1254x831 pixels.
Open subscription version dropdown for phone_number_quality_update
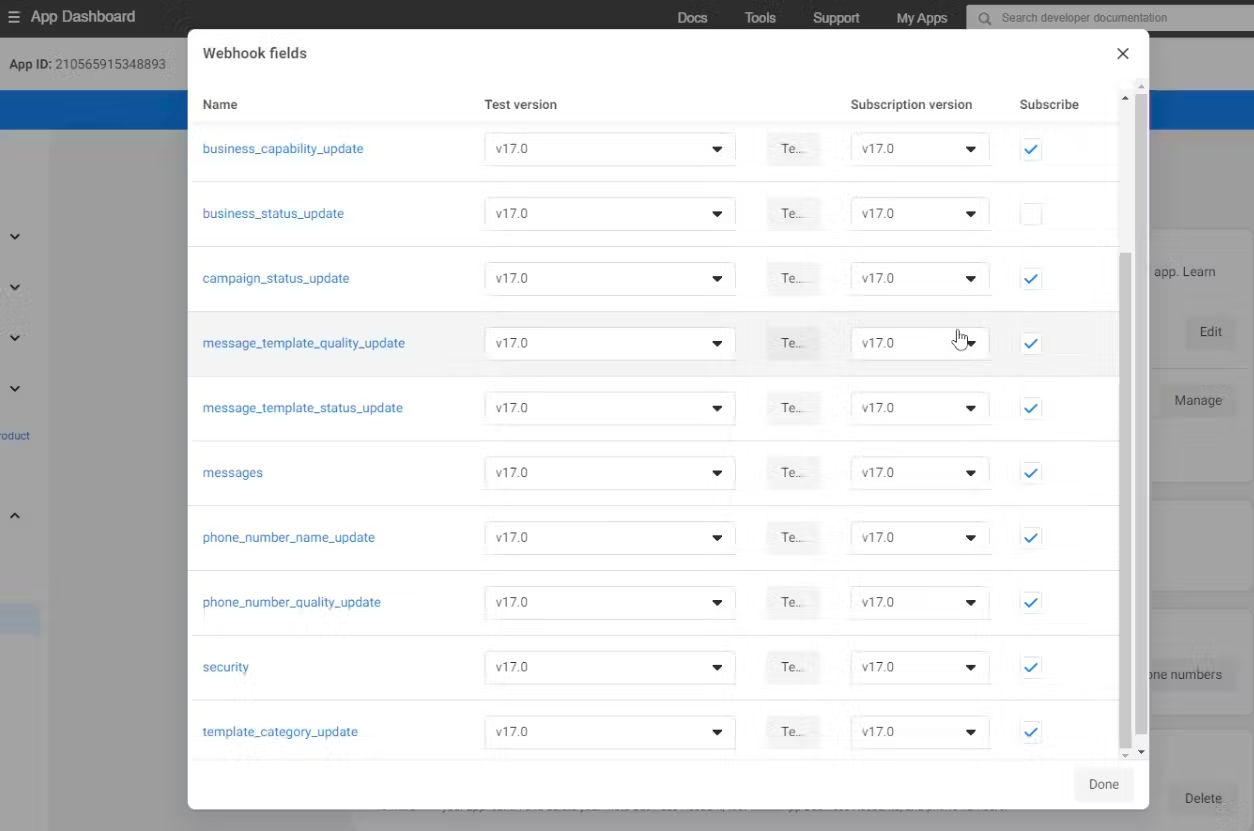[920, 602]
